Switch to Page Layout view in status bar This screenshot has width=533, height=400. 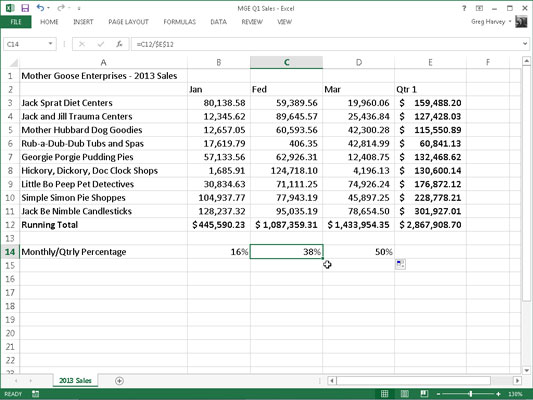point(405,394)
